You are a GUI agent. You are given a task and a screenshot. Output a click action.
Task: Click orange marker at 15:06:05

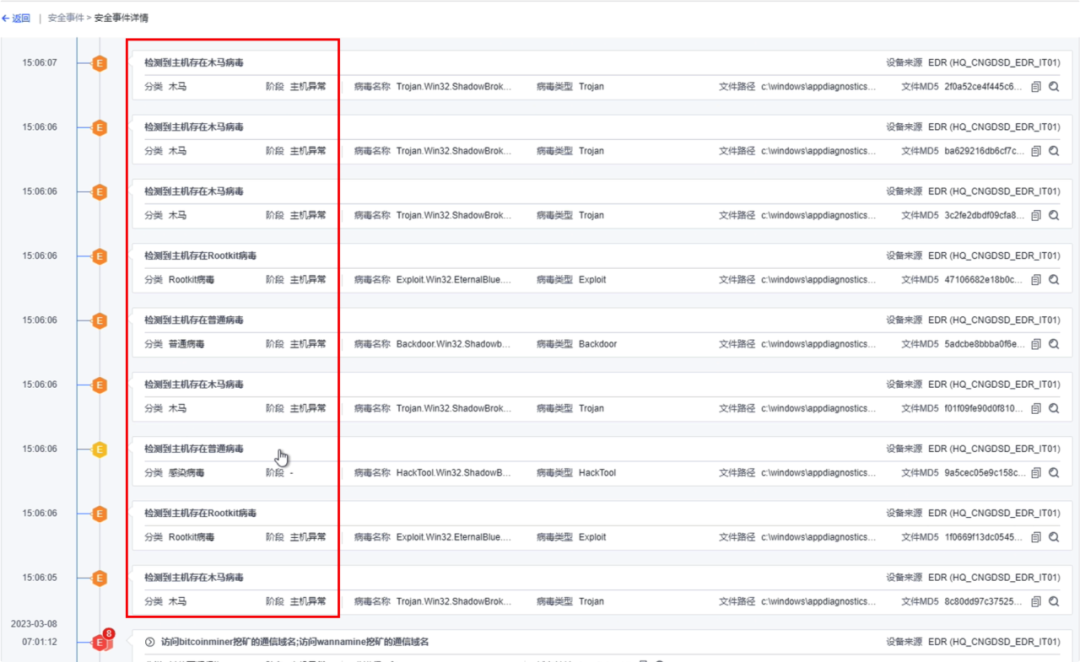pos(99,578)
